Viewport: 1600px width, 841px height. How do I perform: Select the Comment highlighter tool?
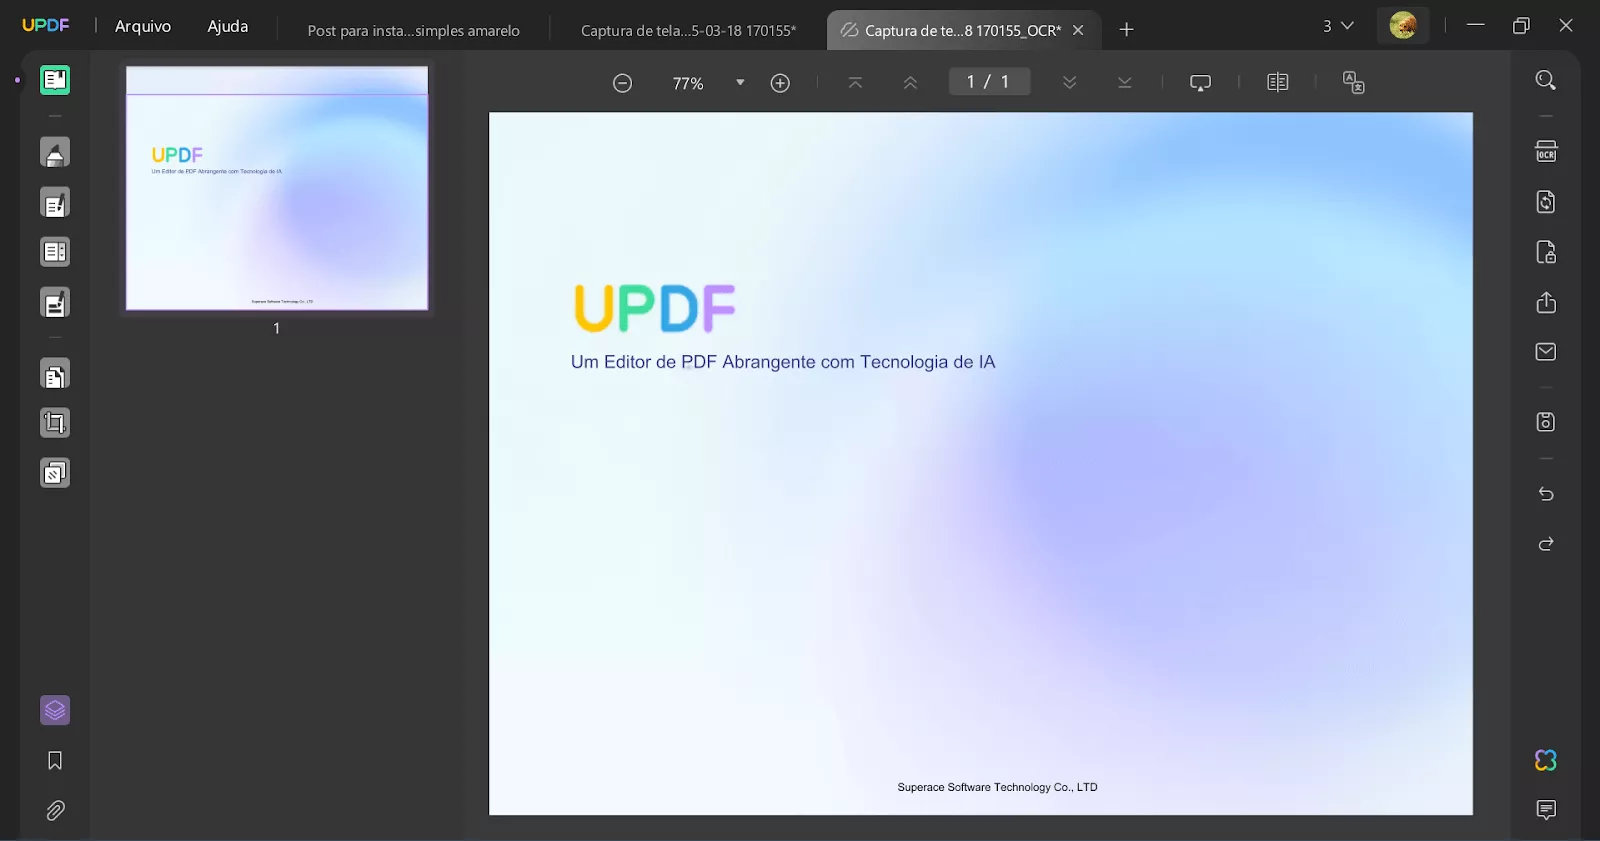(x=55, y=153)
